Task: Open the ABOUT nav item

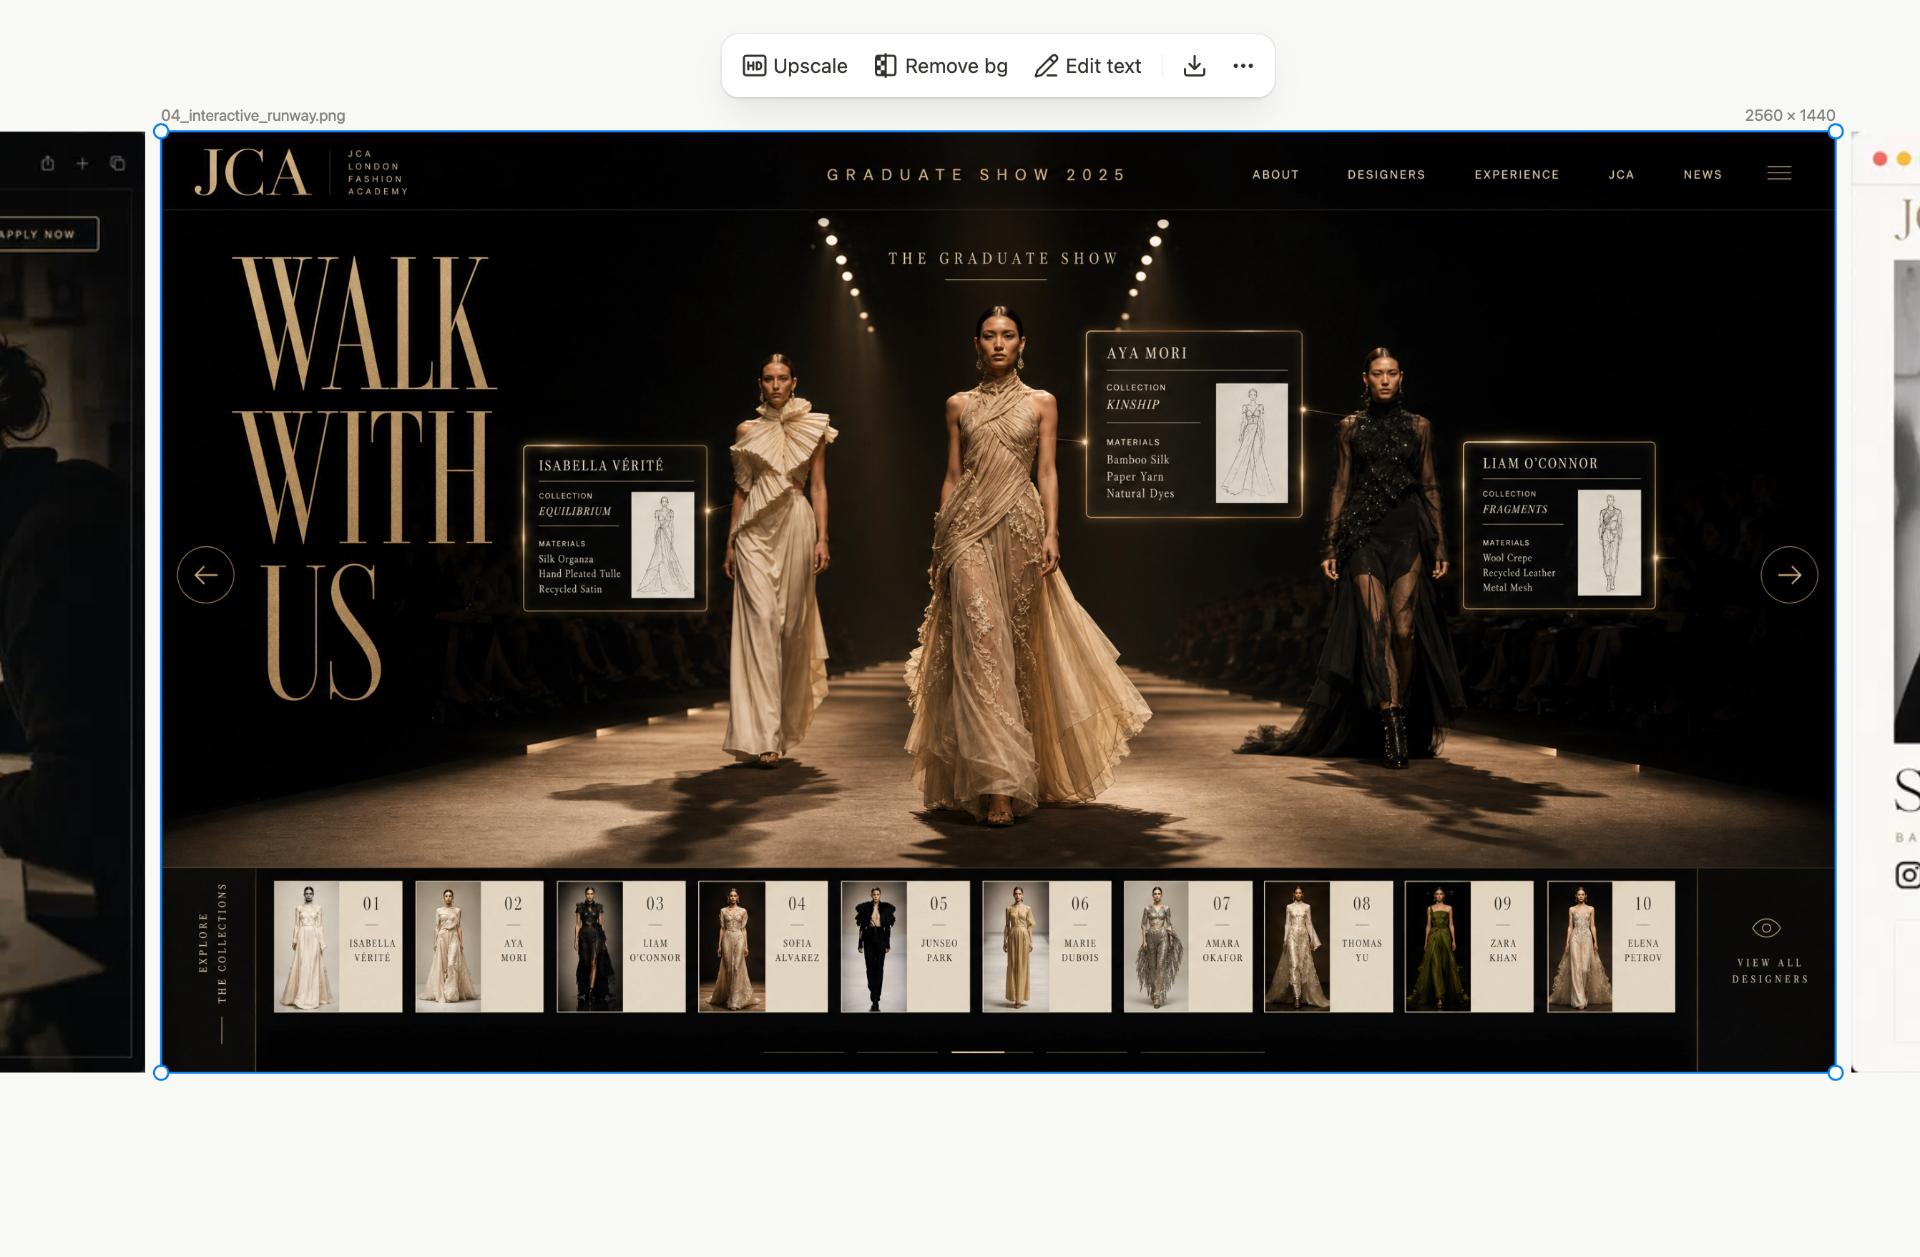Action: [1275, 174]
